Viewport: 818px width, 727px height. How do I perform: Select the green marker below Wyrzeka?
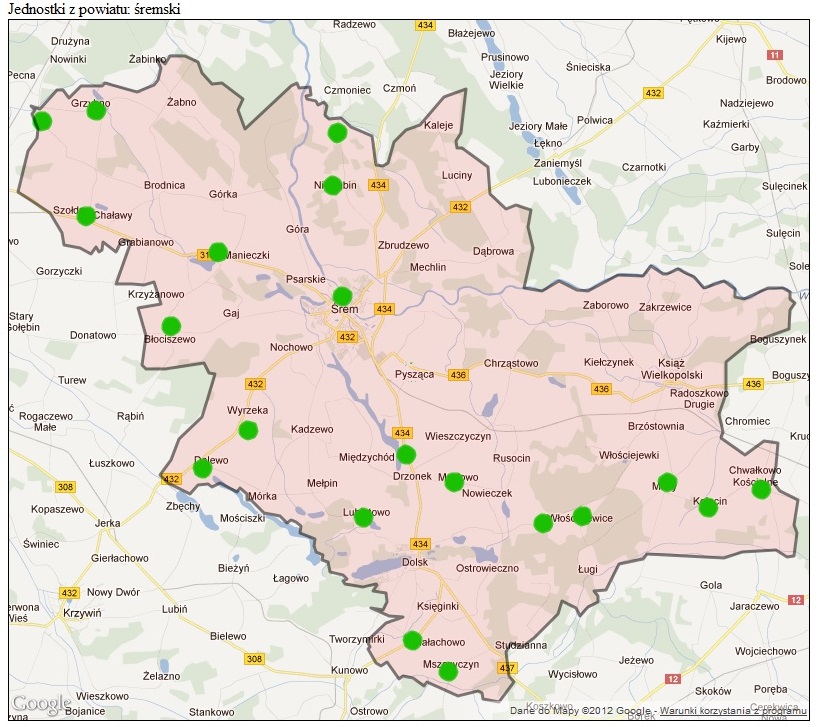[x=248, y=431]
